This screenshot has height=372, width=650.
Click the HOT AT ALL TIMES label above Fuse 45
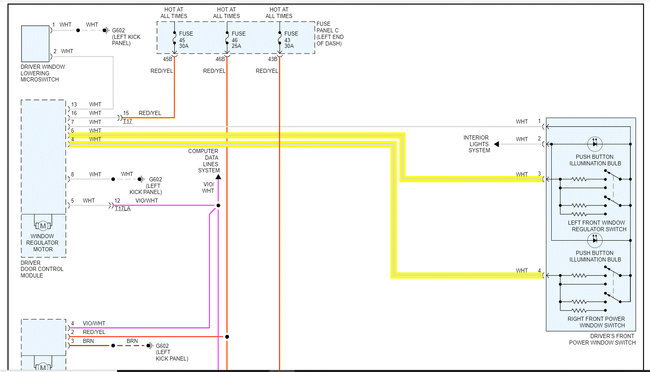174,12
